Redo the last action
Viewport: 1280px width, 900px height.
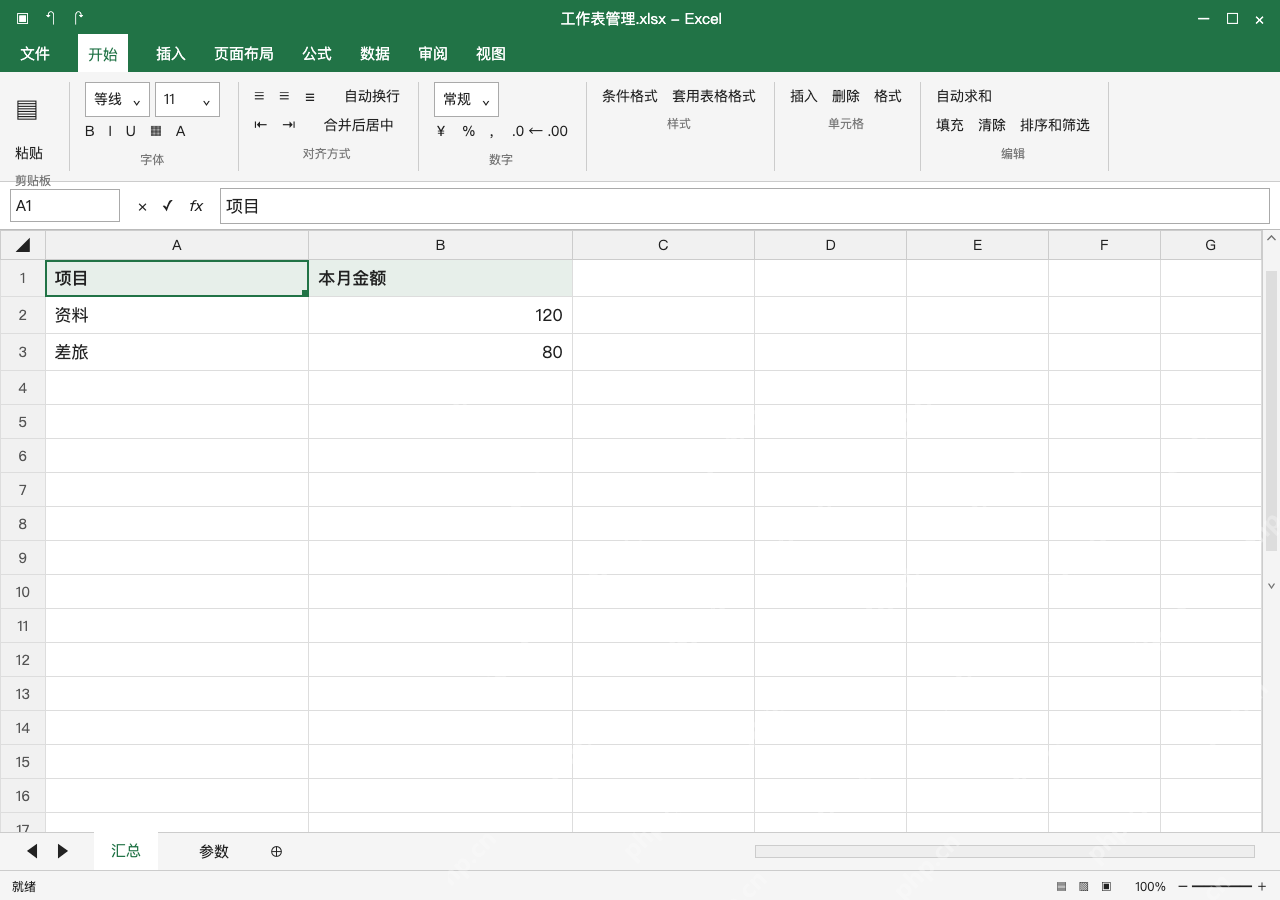pyautogui.click(x=78, y=18)
